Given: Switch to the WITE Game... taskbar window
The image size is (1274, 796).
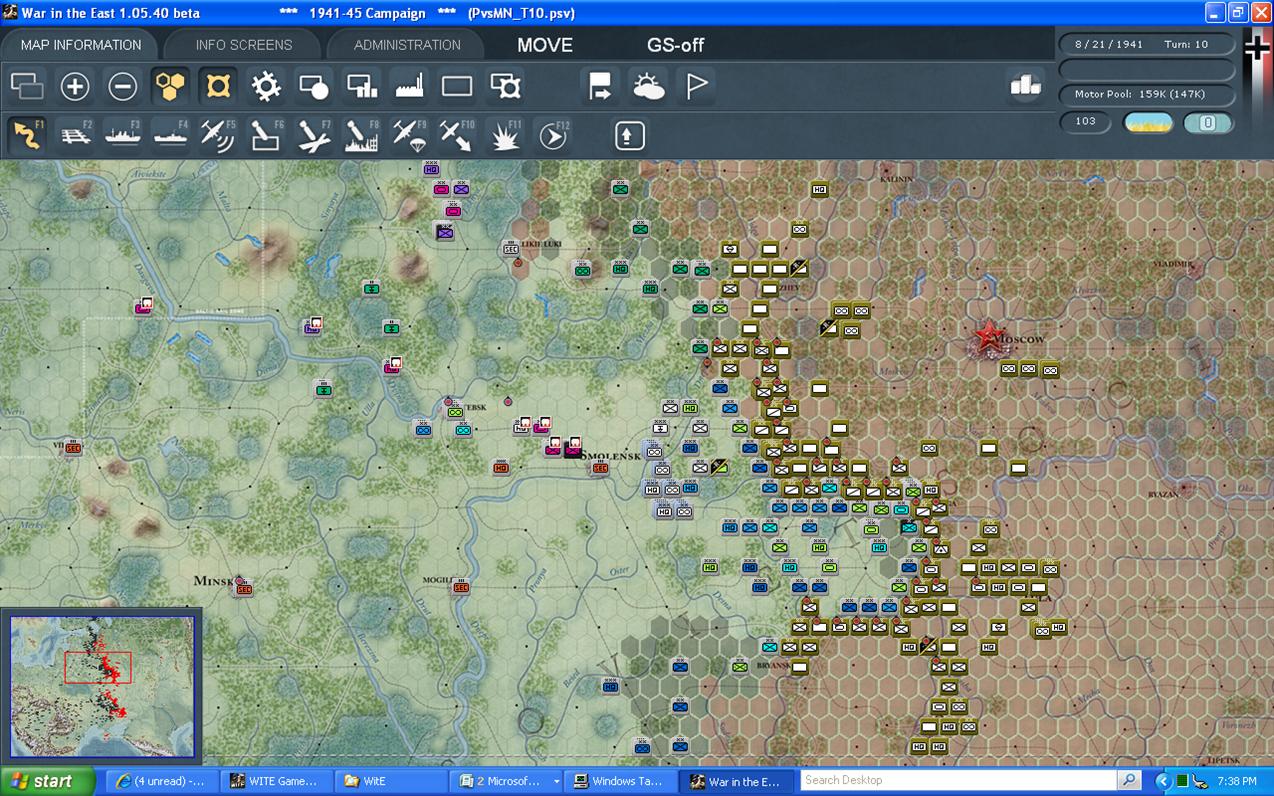Looking at the screenshot, I should pos(274,781).
